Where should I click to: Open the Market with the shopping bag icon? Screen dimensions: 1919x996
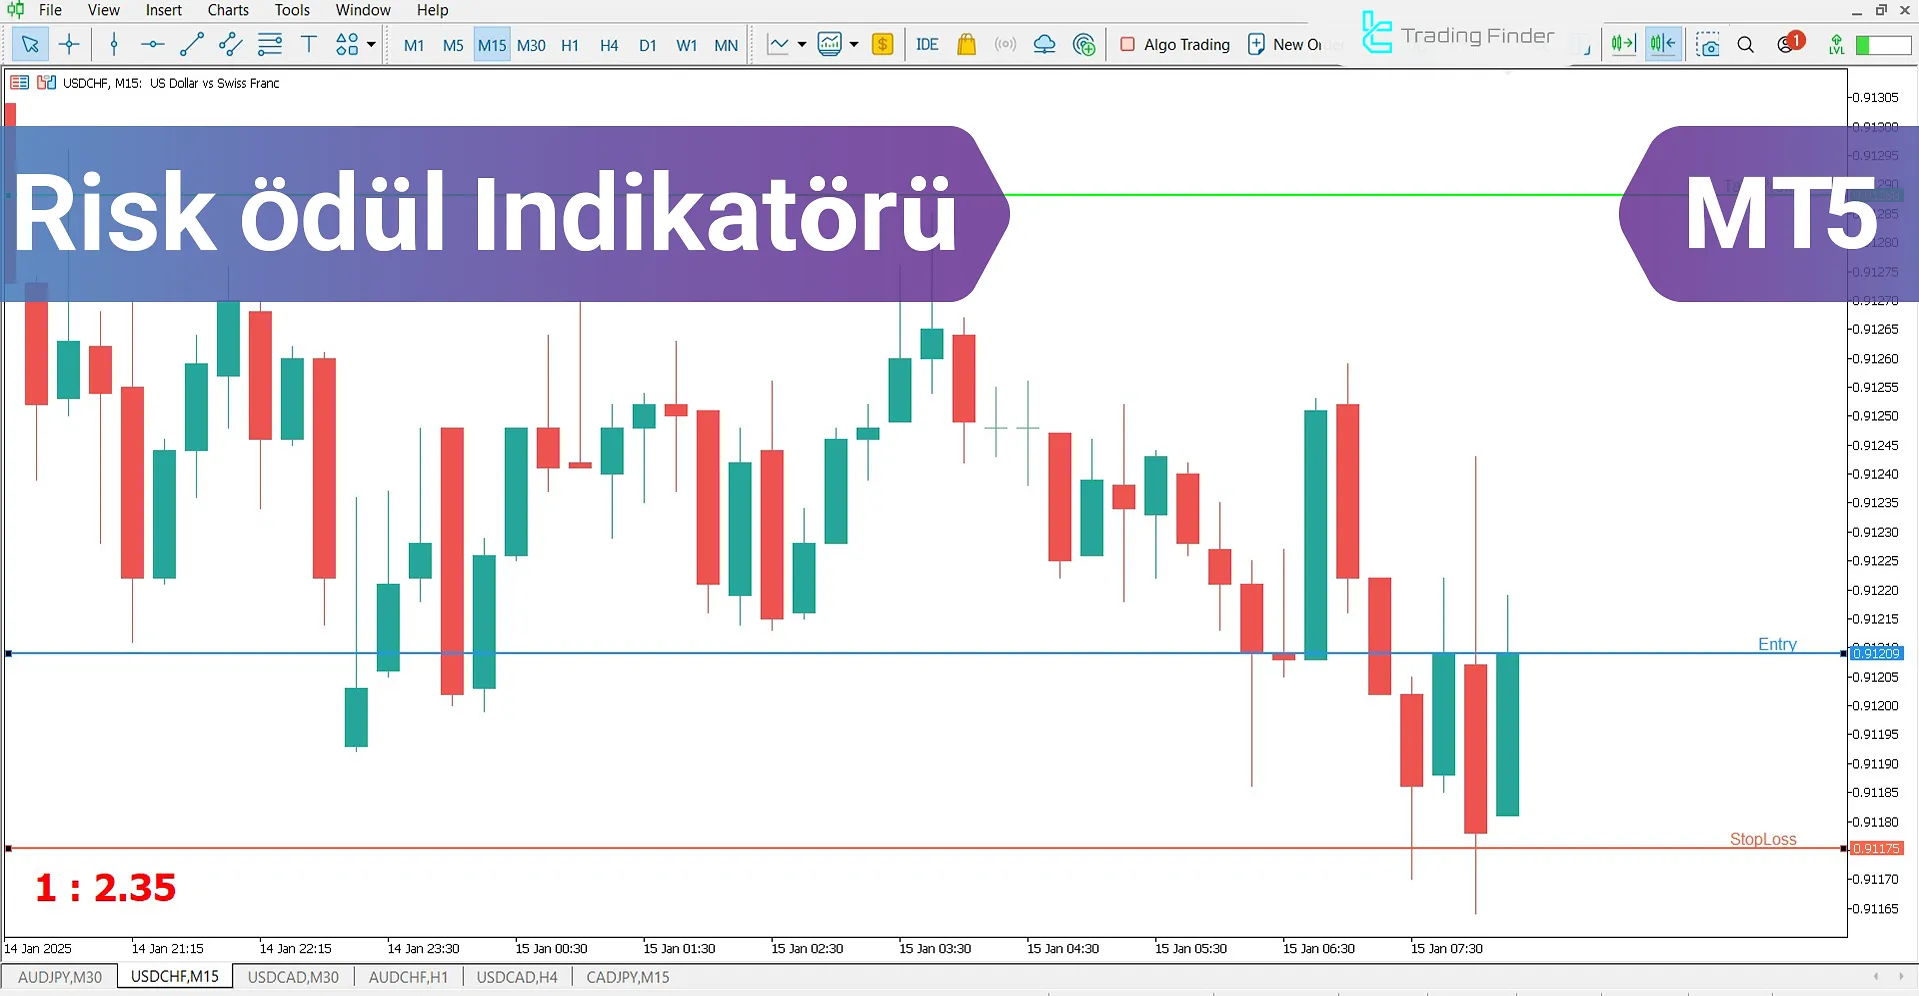pos(965,44)
